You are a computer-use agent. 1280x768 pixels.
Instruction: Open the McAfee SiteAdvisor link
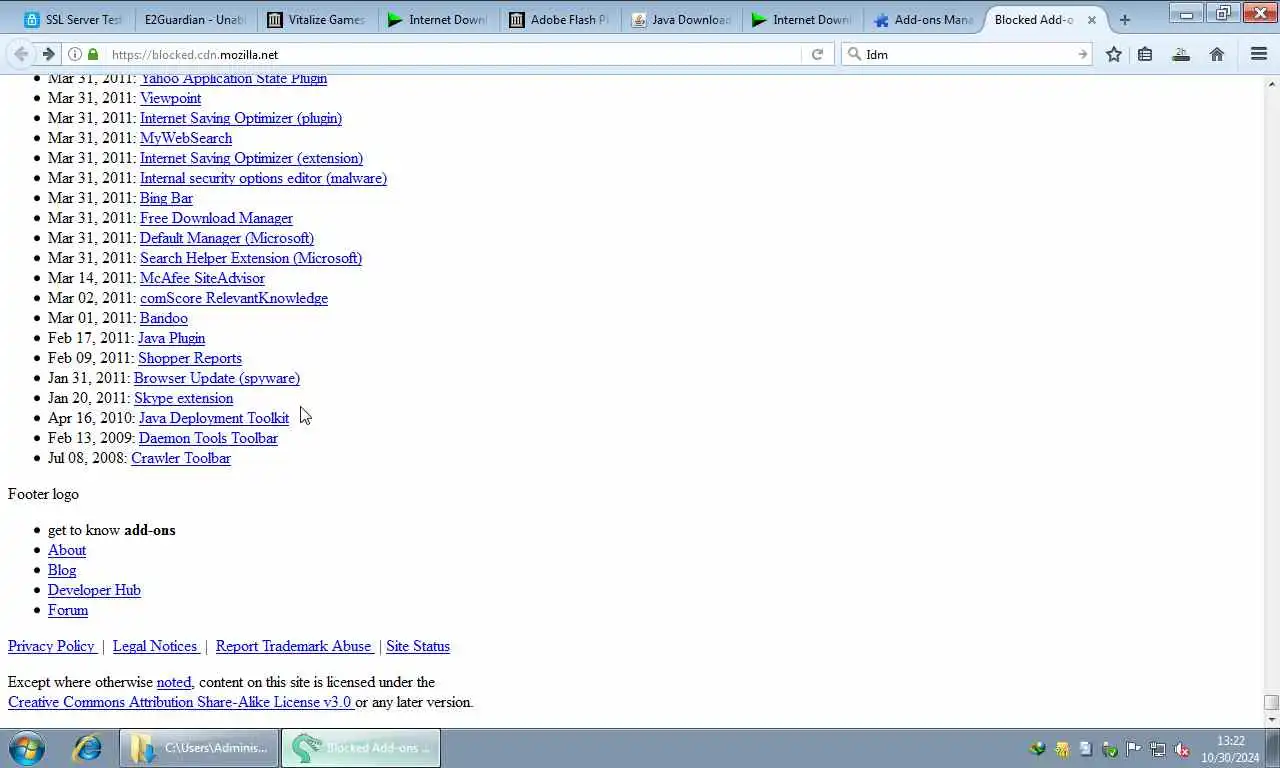(202, 278)
